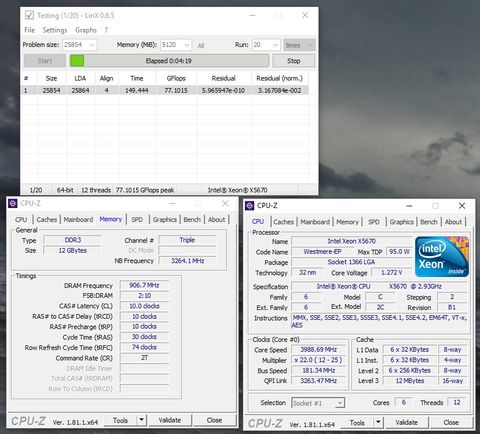The image size is (480, 434).
Task: Click the greyed Start button in LinX
Action: pos(45,61)
